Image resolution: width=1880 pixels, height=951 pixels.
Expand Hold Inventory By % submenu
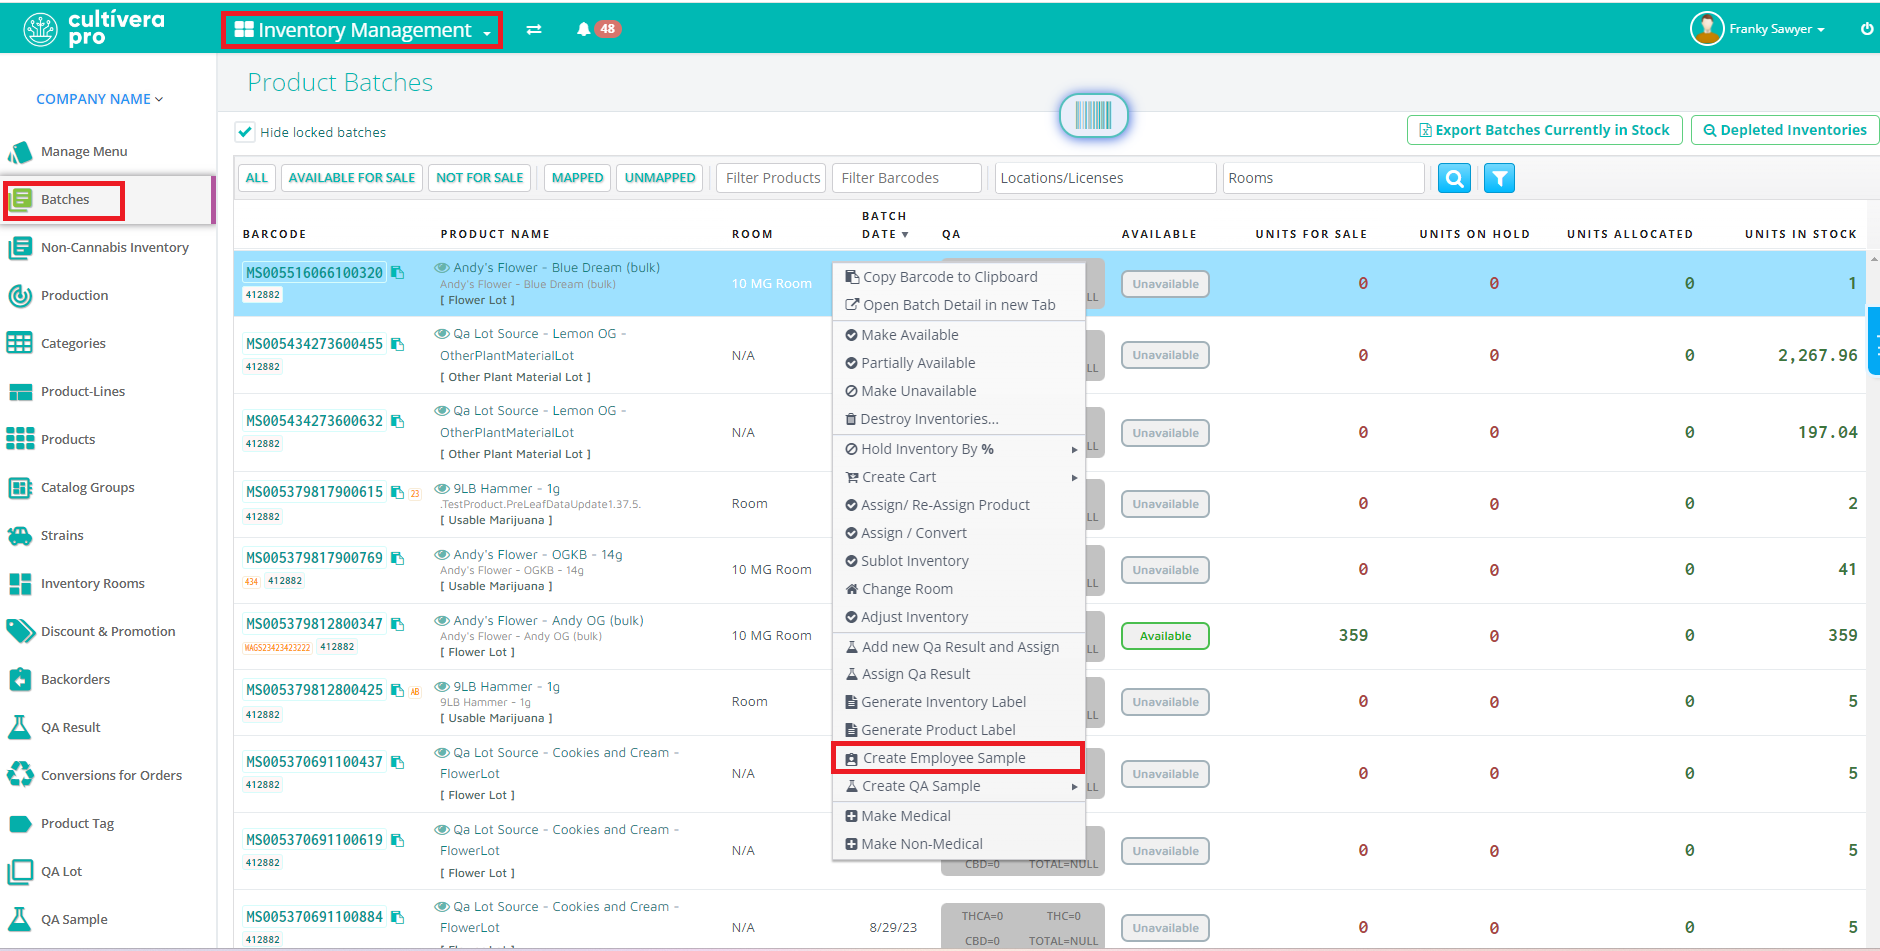coord(959,449)
